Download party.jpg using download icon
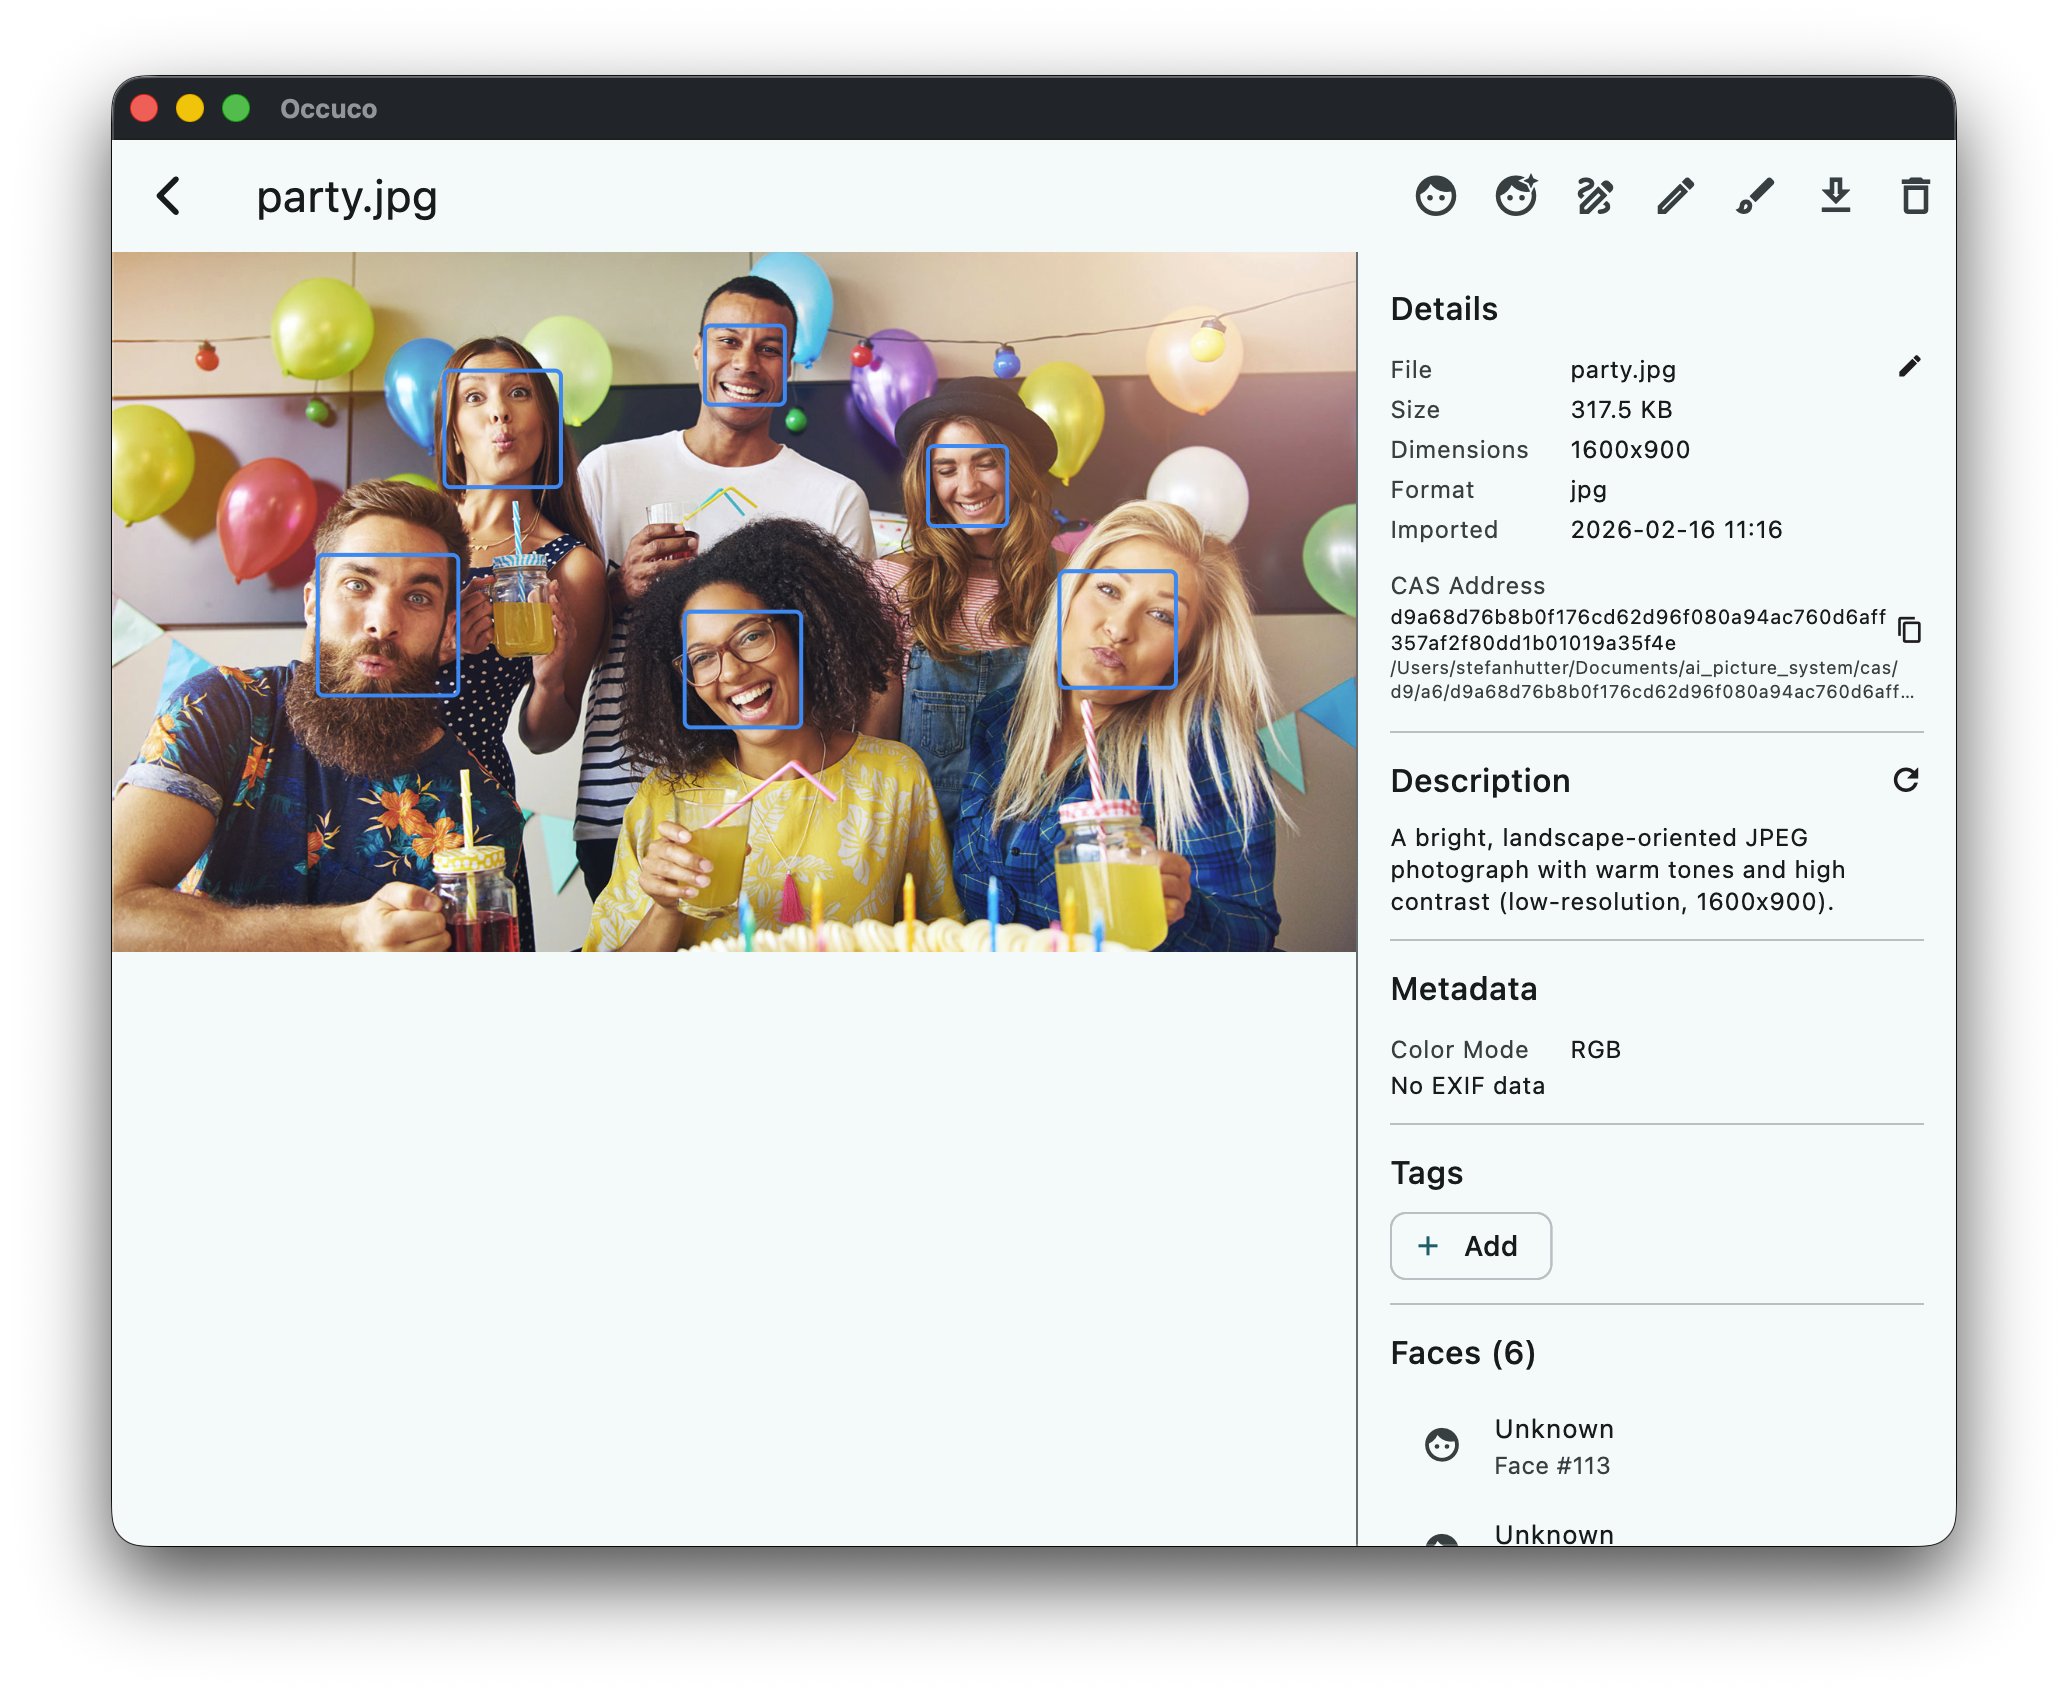Viewport: 2068px width, 1694px height. (x=1835, y=196)
